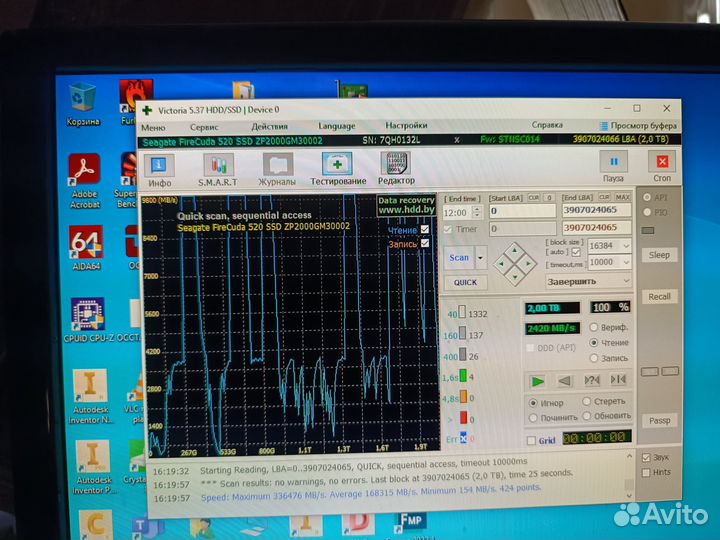Screen dimensions: 720x540
Task: Click the Sleep button
Action: click(x=659, y=255)
